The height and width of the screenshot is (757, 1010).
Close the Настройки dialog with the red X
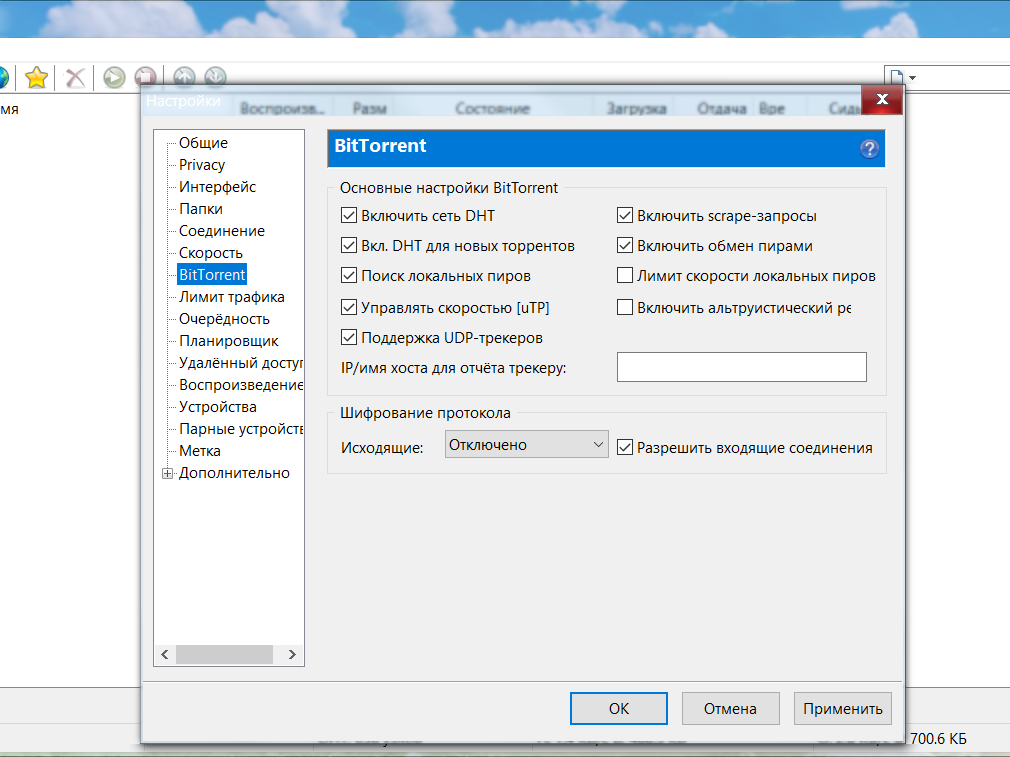pos(882,99)
